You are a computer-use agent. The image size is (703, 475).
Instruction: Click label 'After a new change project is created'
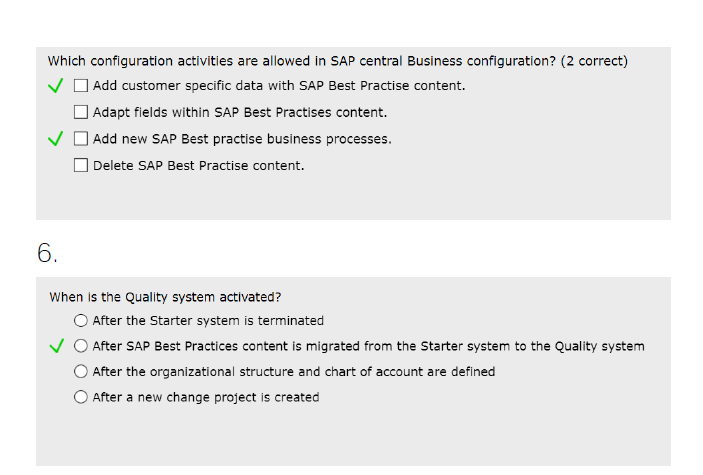(206, 397)
